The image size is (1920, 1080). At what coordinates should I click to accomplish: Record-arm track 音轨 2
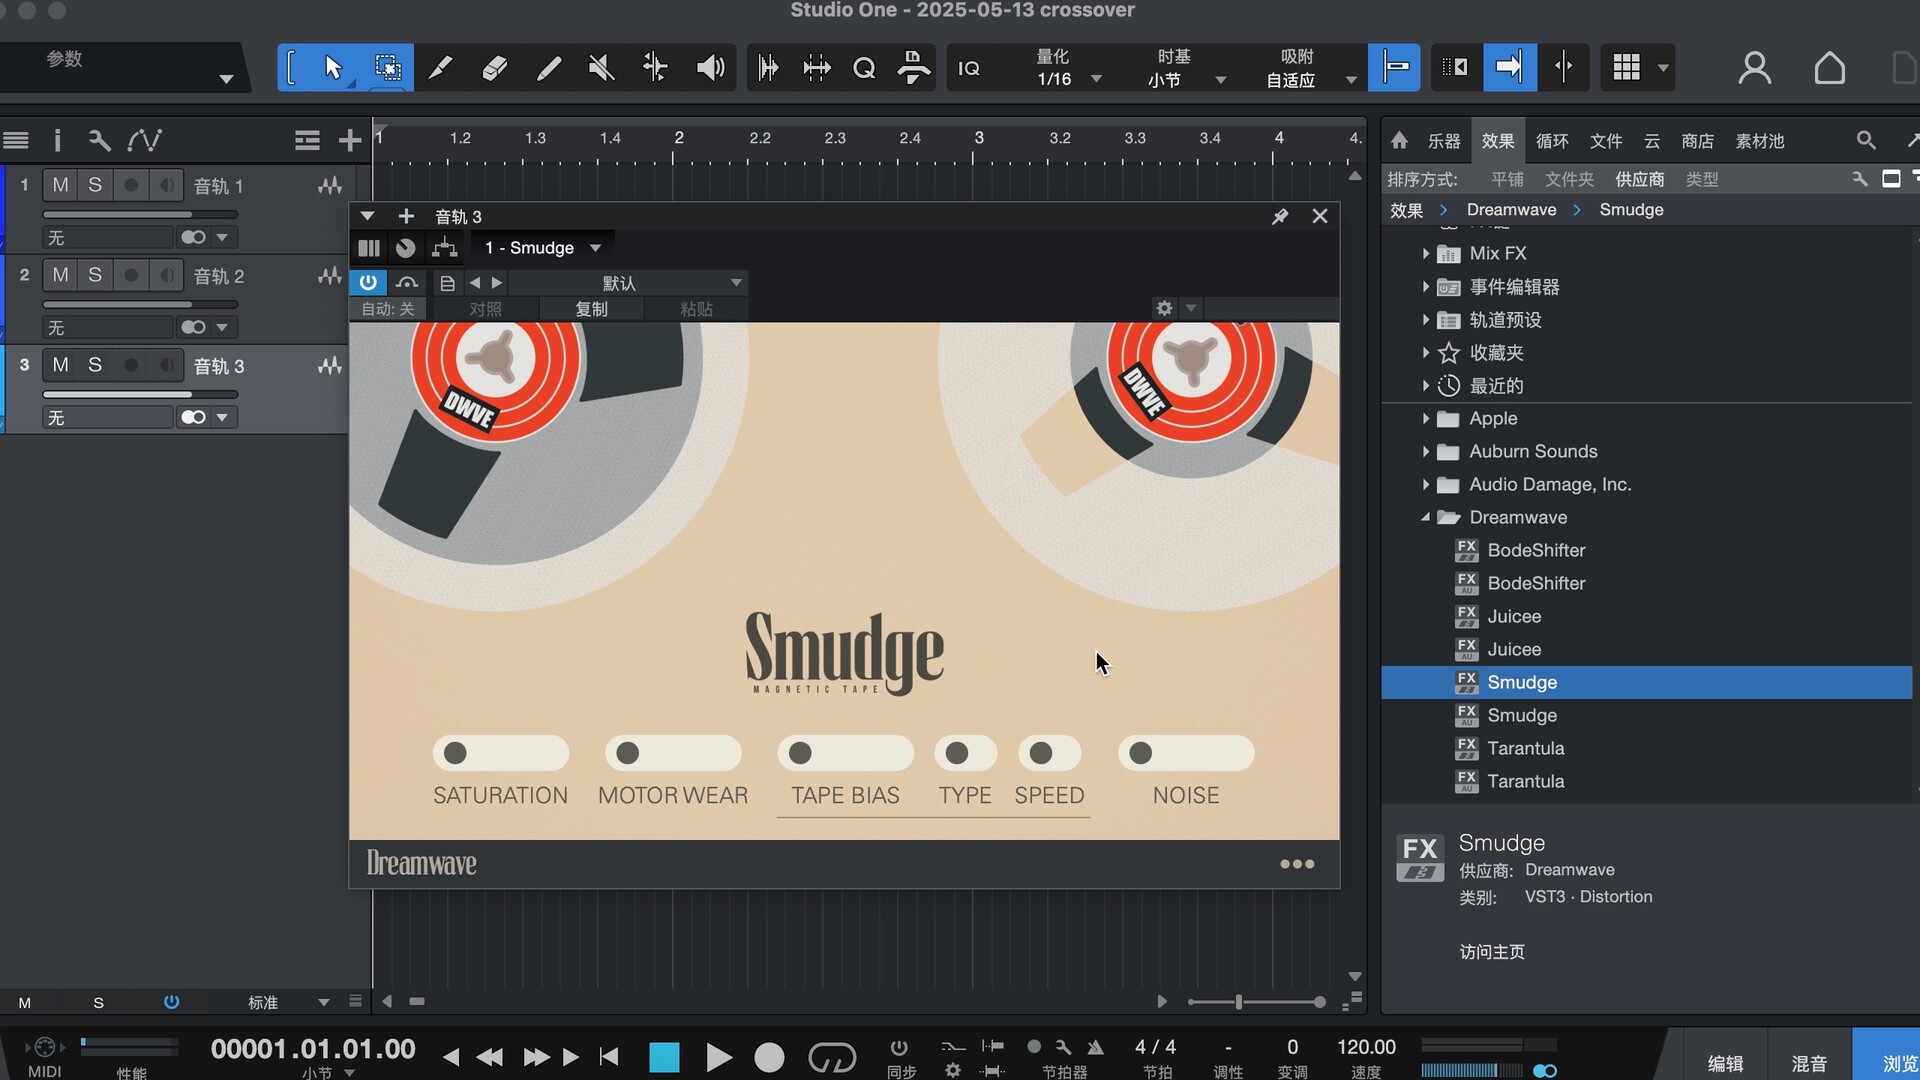tap(130, 275)
